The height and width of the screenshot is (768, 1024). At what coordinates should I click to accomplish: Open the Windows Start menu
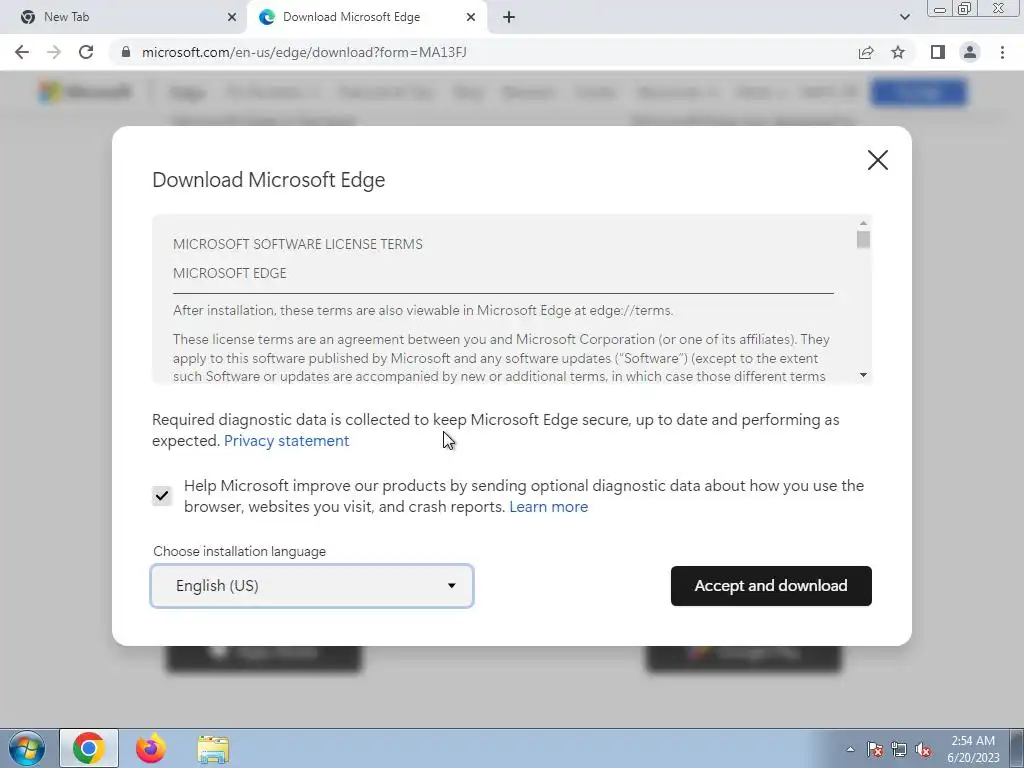26,749
